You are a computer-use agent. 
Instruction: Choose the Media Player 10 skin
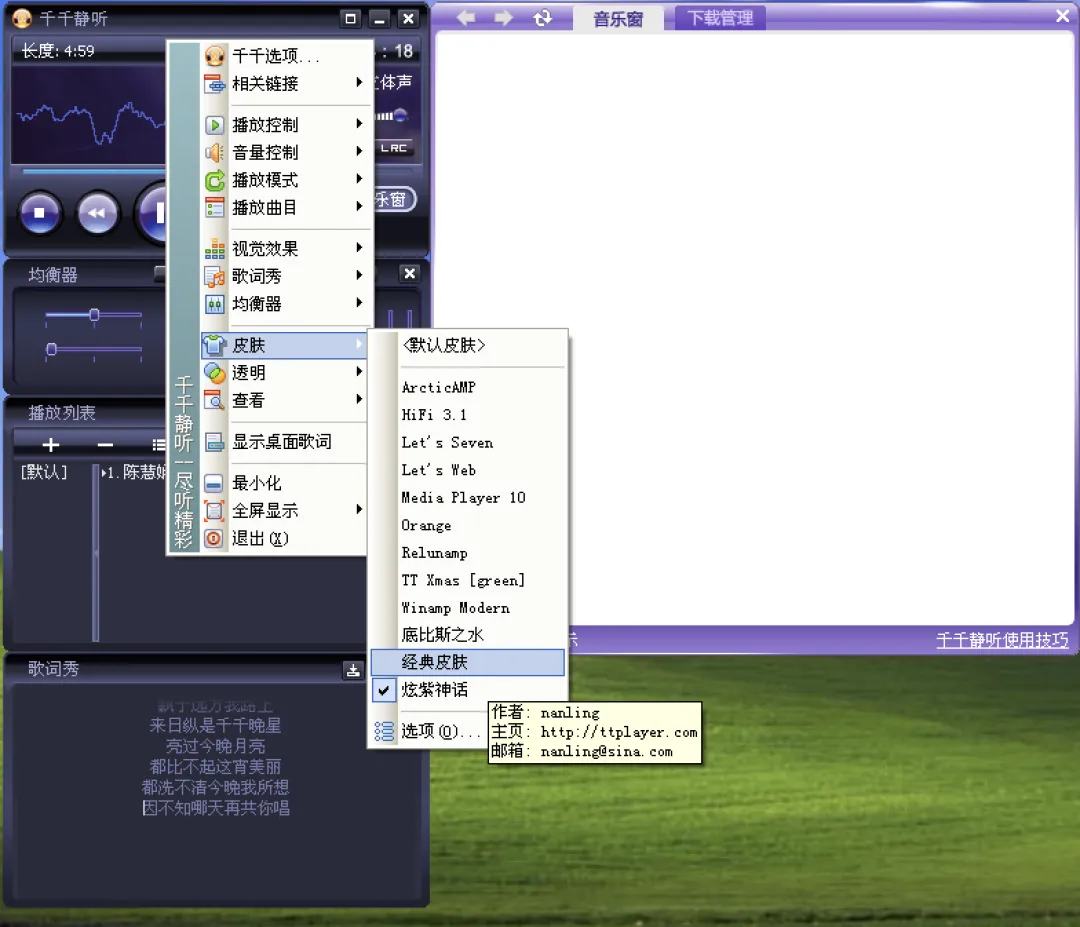(x=468, y=497)
